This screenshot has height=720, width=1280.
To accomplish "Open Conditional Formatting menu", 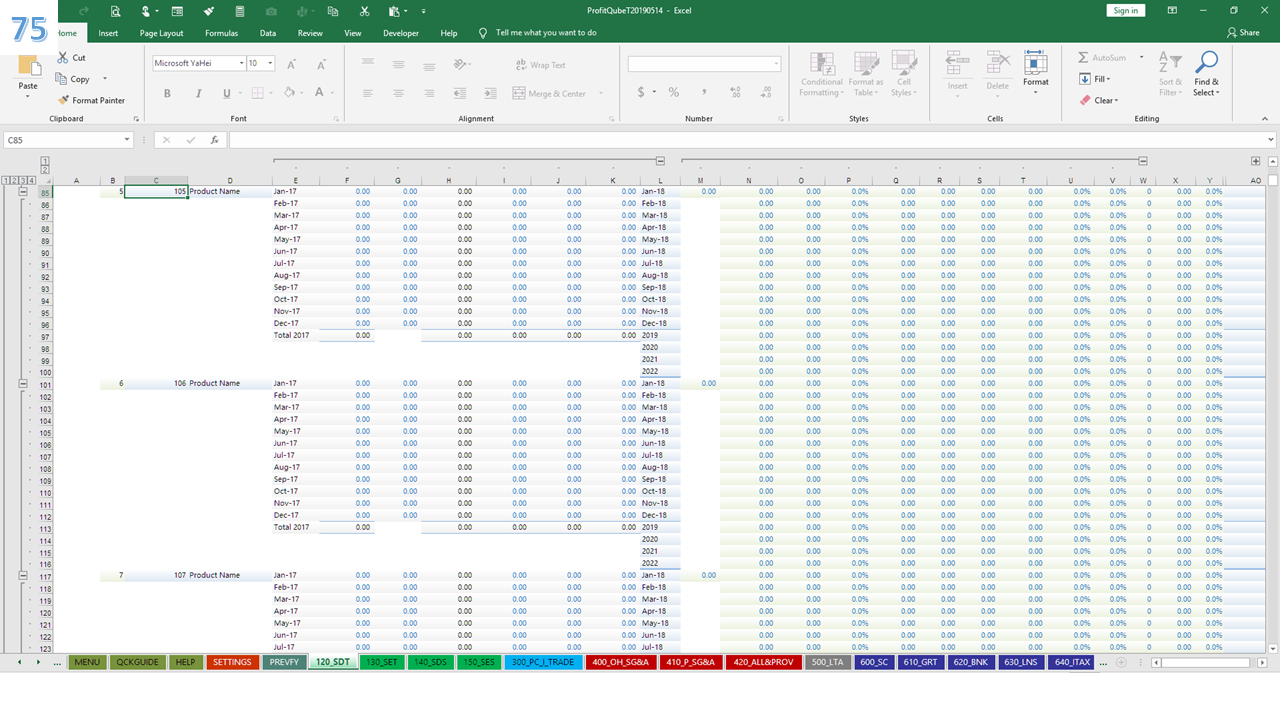I will pos(822,75).
